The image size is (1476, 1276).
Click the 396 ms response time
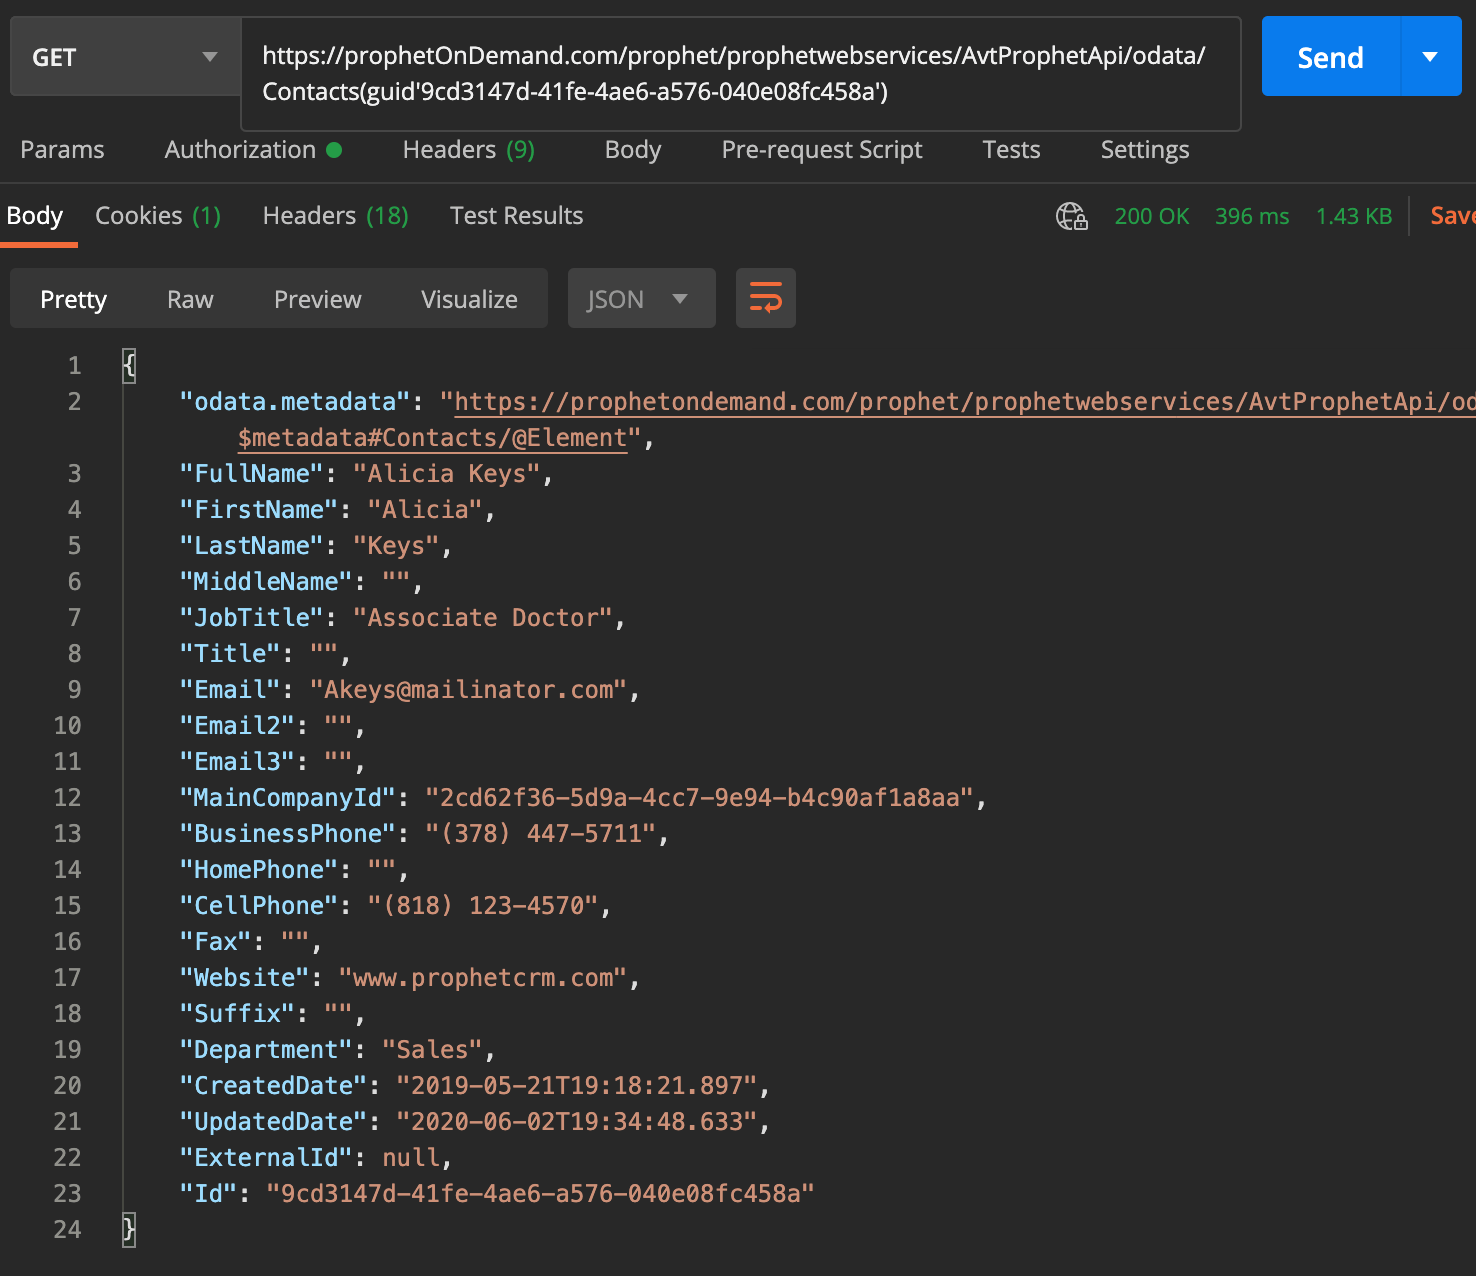point(1252,216)
